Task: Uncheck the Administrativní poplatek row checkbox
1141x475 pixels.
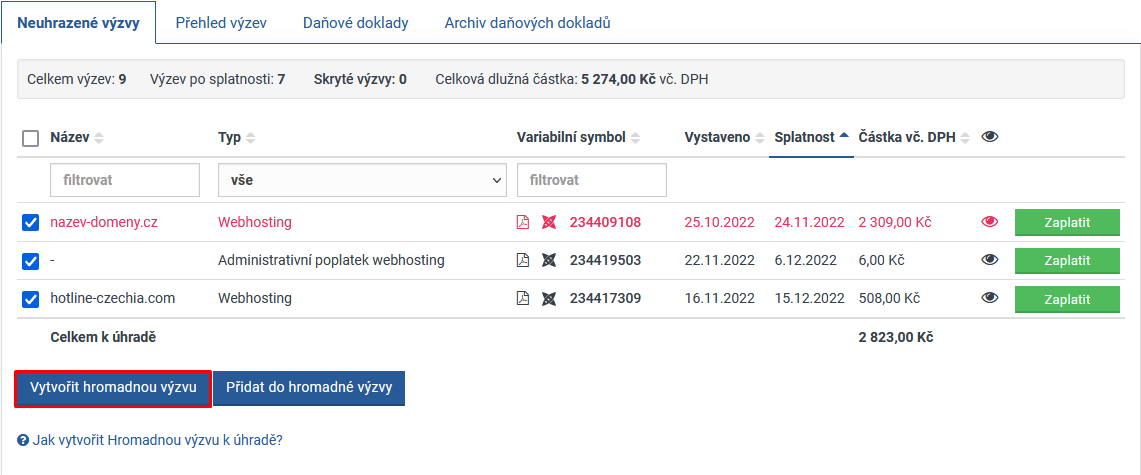Action: pos(31,261)
